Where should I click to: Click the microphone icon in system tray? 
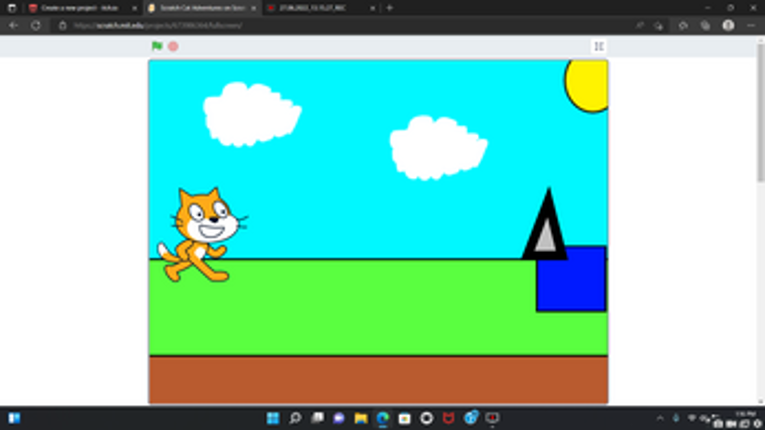click(x=676, y=418)
